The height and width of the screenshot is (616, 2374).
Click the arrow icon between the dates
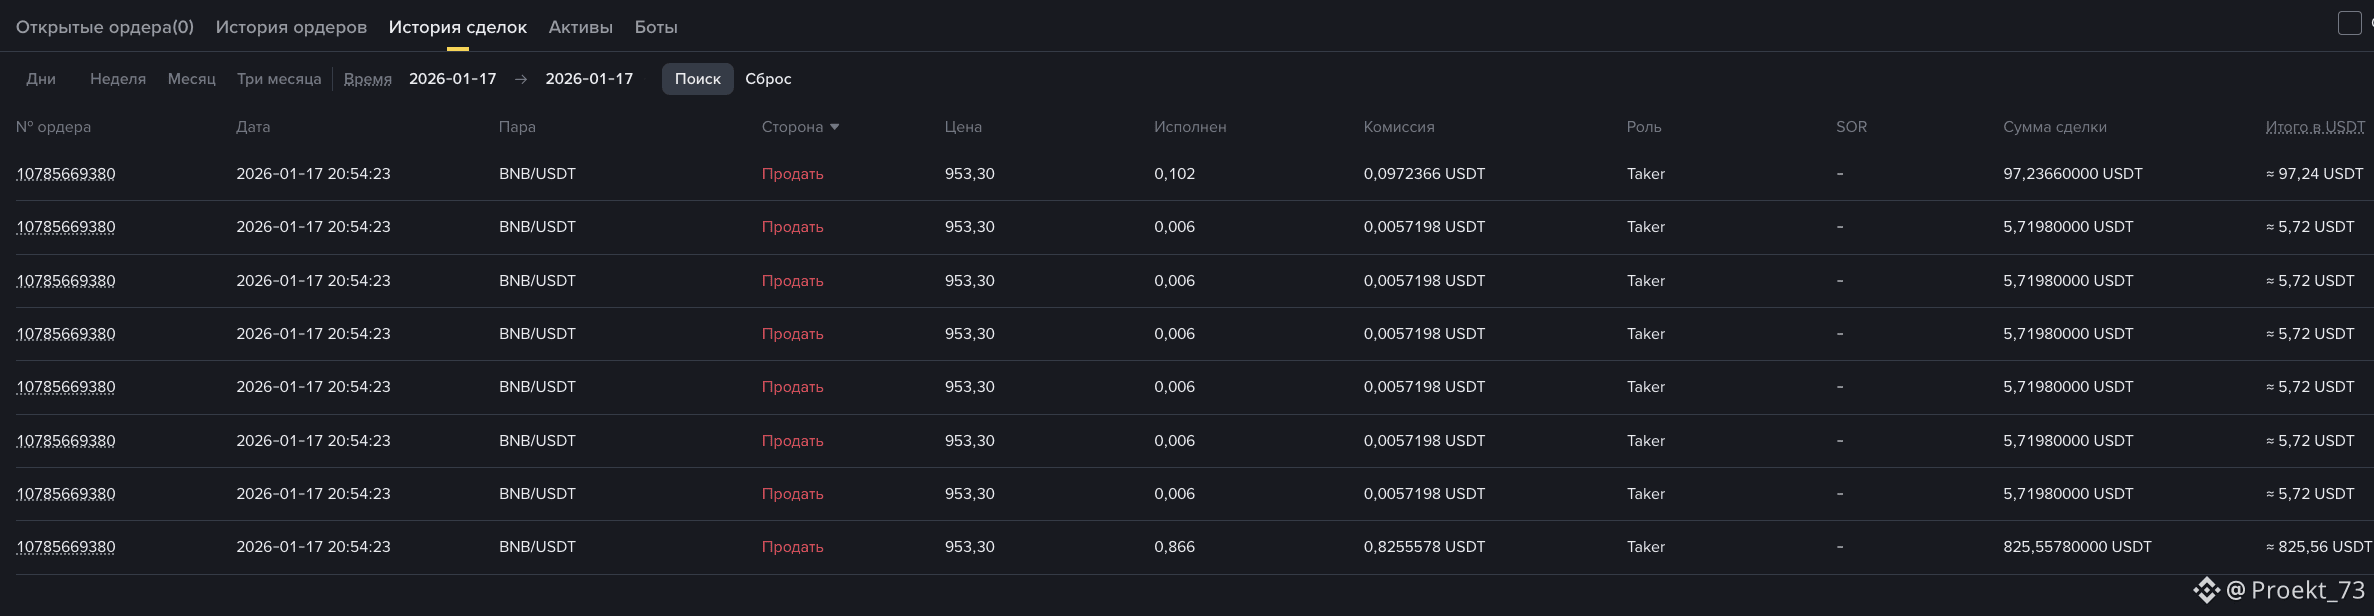pyautogui.click(x=521, y=79)
